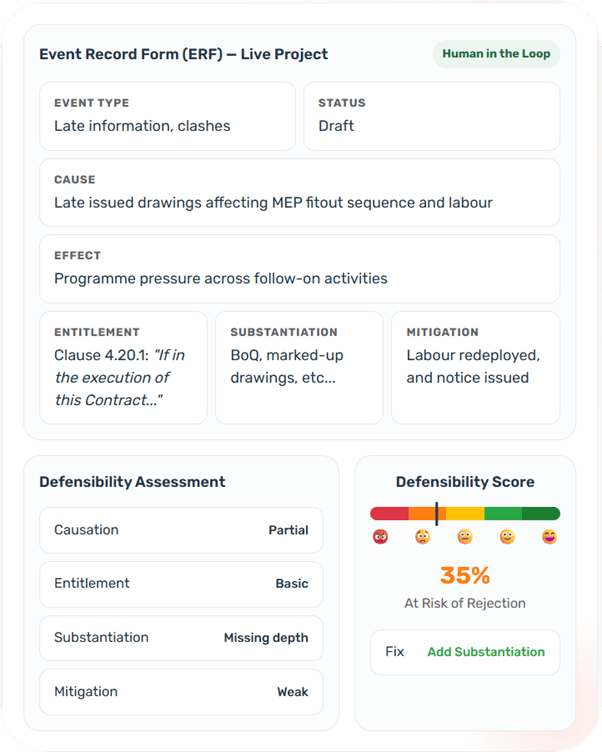Image resolution: width=602 pixels, height=752 pixels.
Task: Expand the Mitigation row rated Weak
Action: point(181,692)
